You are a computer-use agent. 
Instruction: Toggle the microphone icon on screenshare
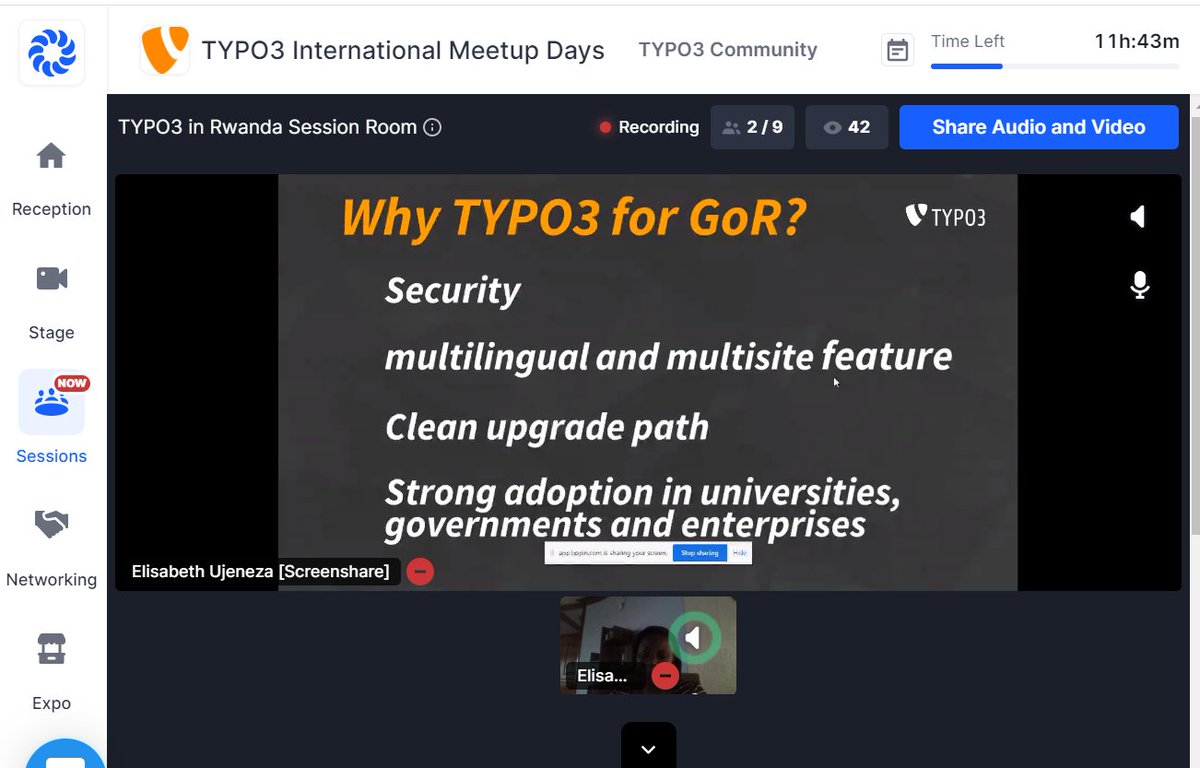(x=1139, y=285)
